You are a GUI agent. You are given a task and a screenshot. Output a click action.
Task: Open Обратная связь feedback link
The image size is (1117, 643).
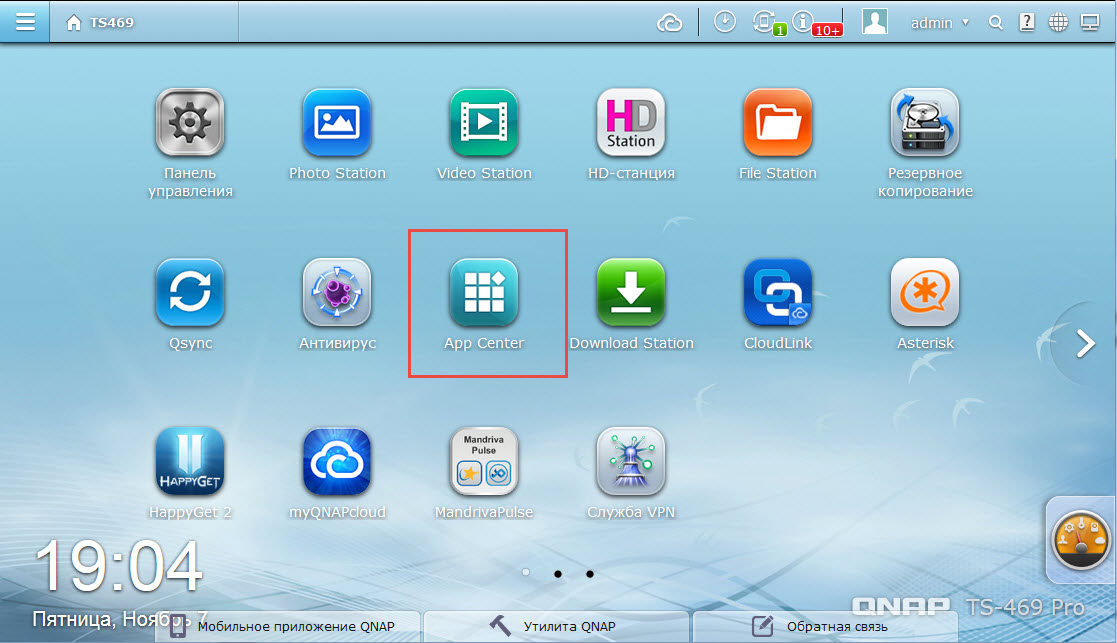click(825, 627)
